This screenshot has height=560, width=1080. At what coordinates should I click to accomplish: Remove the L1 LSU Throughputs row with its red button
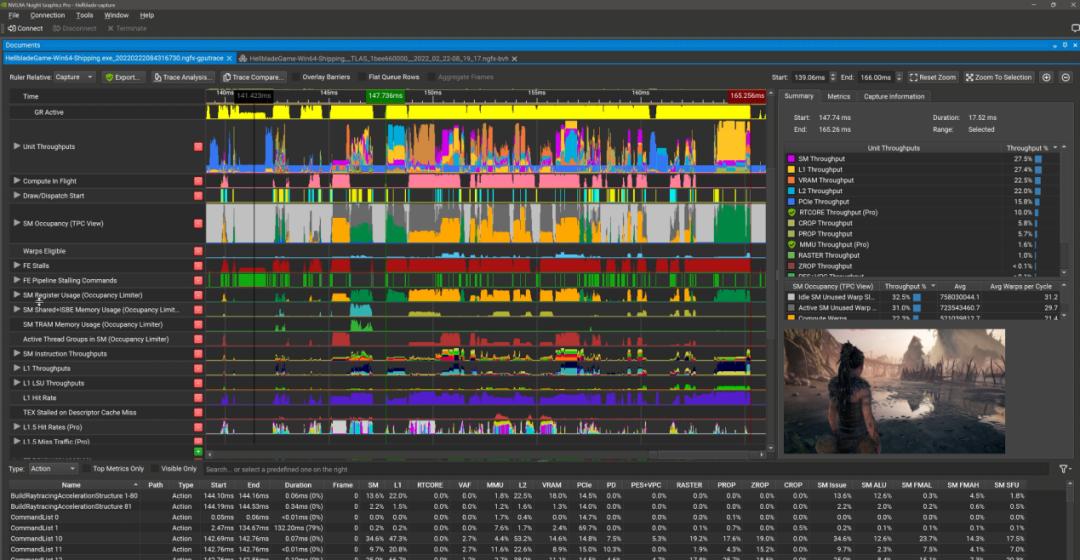pos(198,383)
